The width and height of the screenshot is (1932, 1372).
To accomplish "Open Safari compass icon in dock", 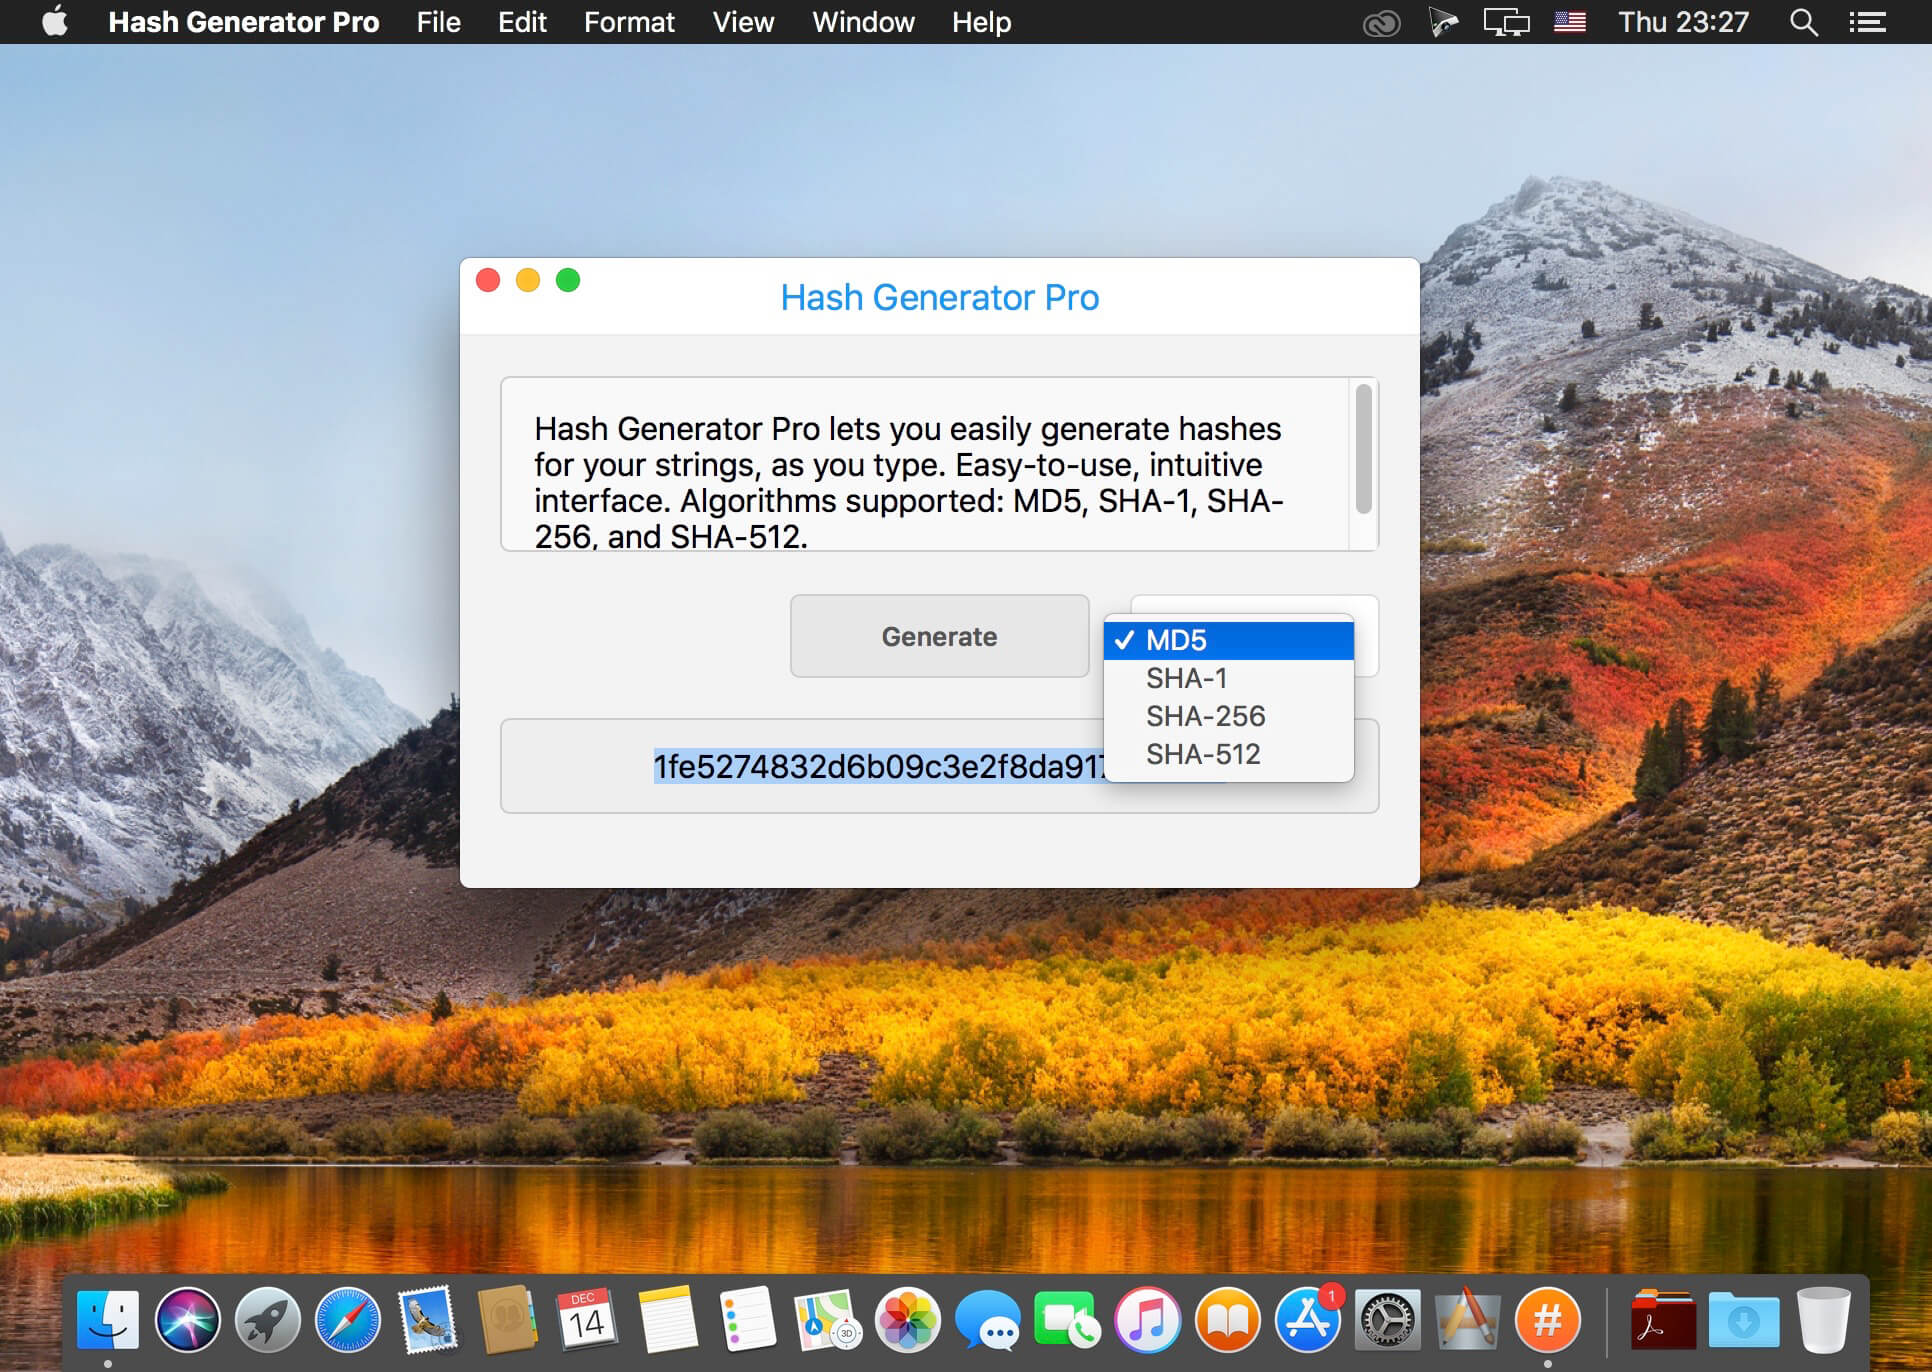I will 348,1320.
